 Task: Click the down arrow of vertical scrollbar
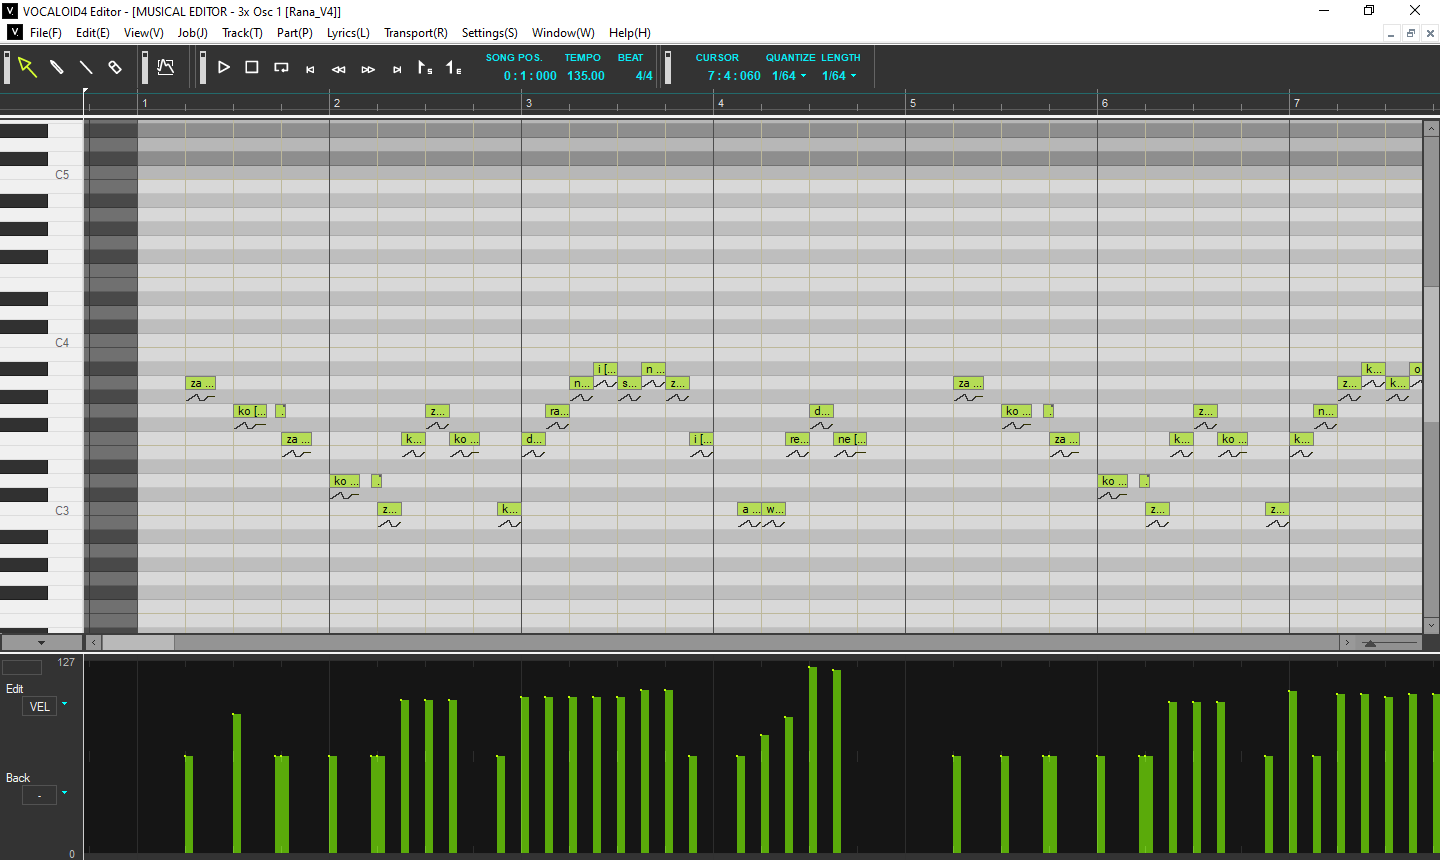point(1431,626)
